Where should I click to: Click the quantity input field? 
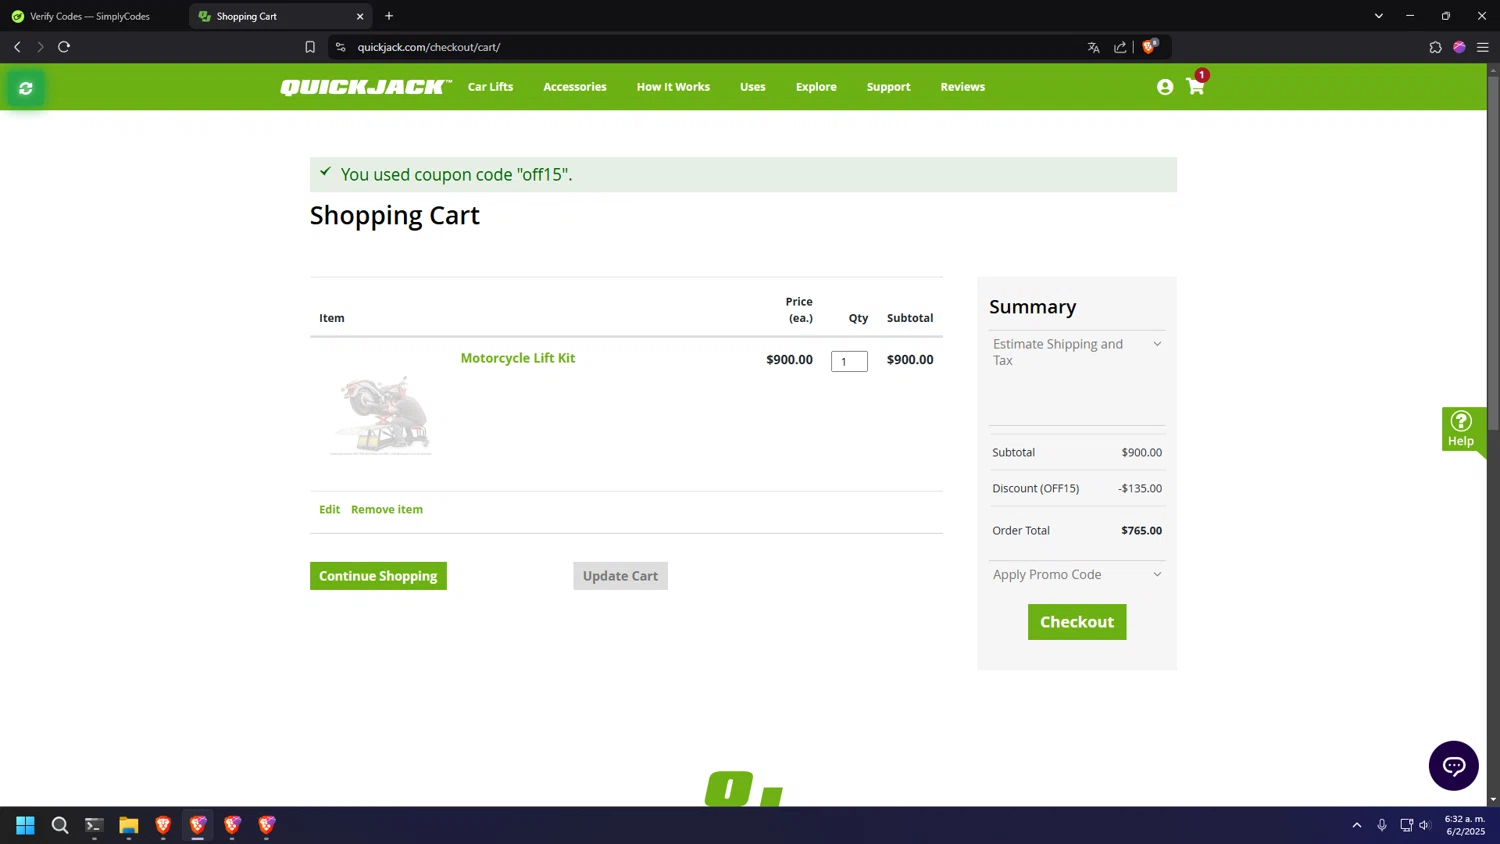pos(849,361)
